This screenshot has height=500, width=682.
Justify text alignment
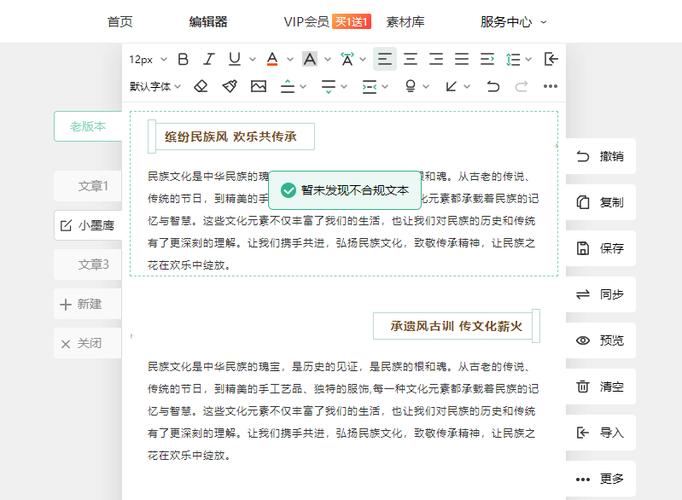(x=461, y=59)
